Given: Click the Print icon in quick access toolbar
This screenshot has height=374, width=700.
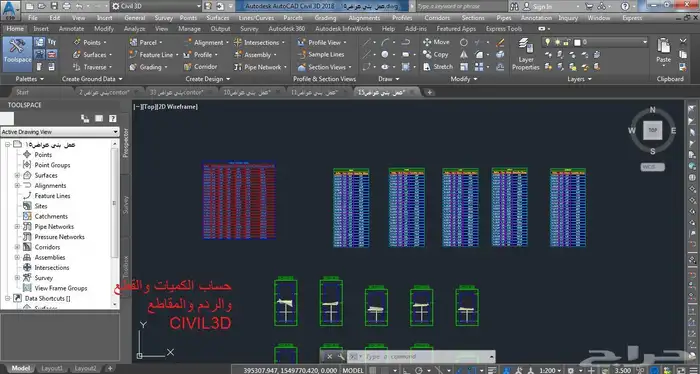Looking at the screenshot, I should coord(67,6).
